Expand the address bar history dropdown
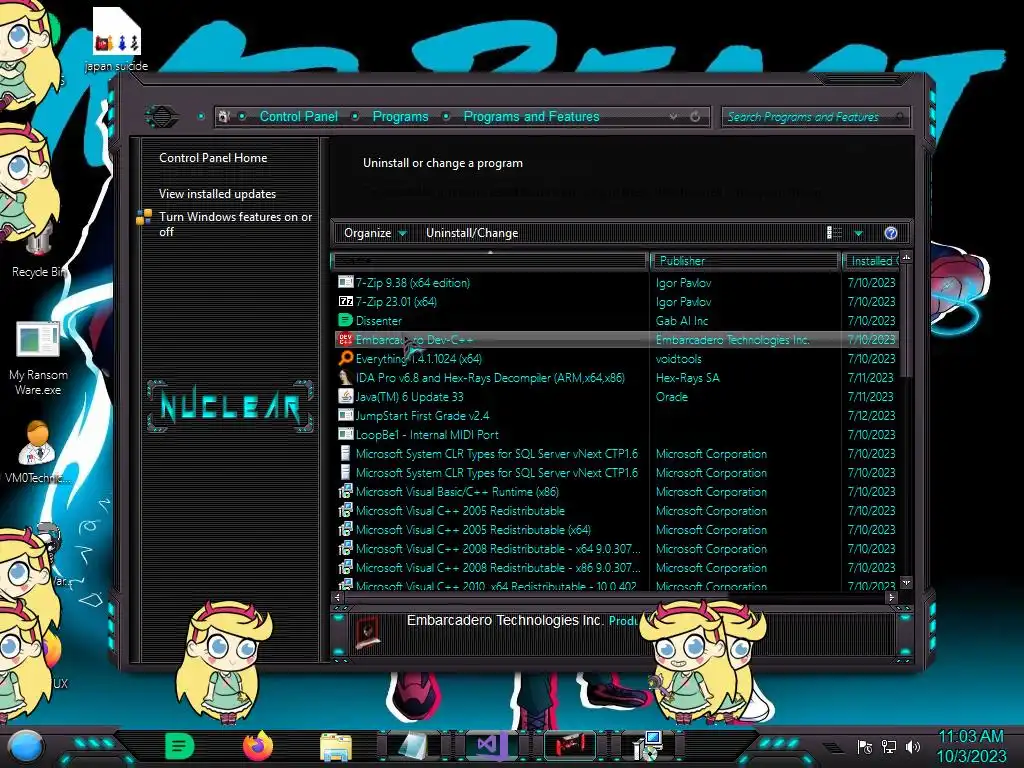The height and width of the screenshot is (768, 1024). pyautogui.click(x=673, y=116)
